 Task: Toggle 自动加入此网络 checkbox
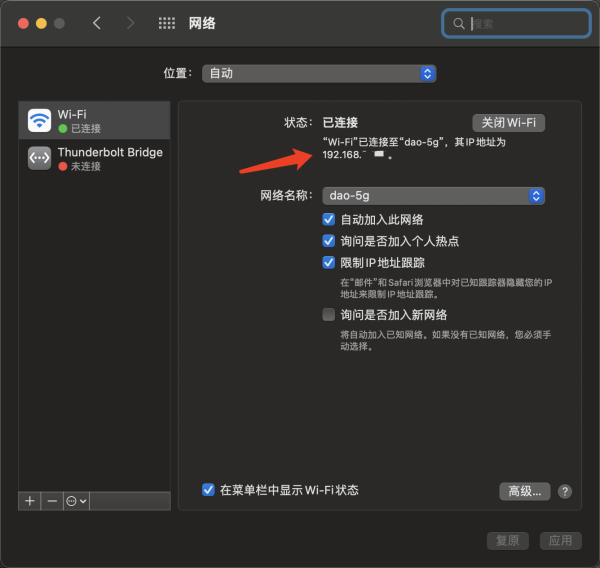coord(329,219)
